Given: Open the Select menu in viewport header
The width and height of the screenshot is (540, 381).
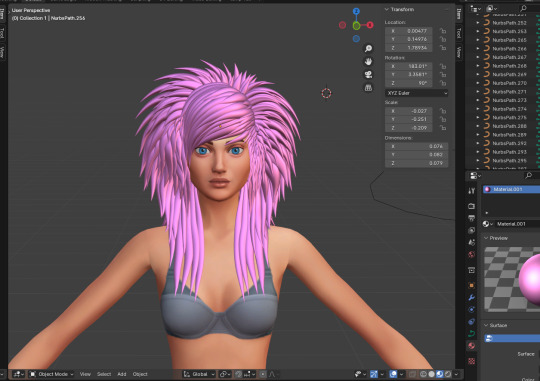Looking at the screenshot, I should point(104,374).
